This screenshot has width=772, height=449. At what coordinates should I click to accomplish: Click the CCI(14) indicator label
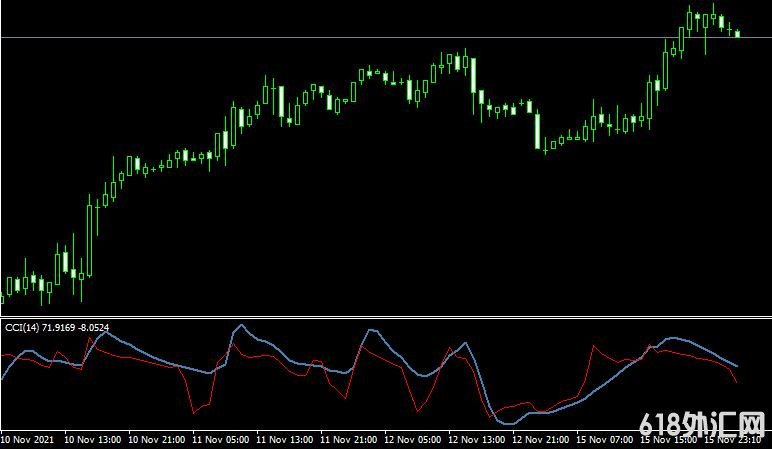point(22,327)
